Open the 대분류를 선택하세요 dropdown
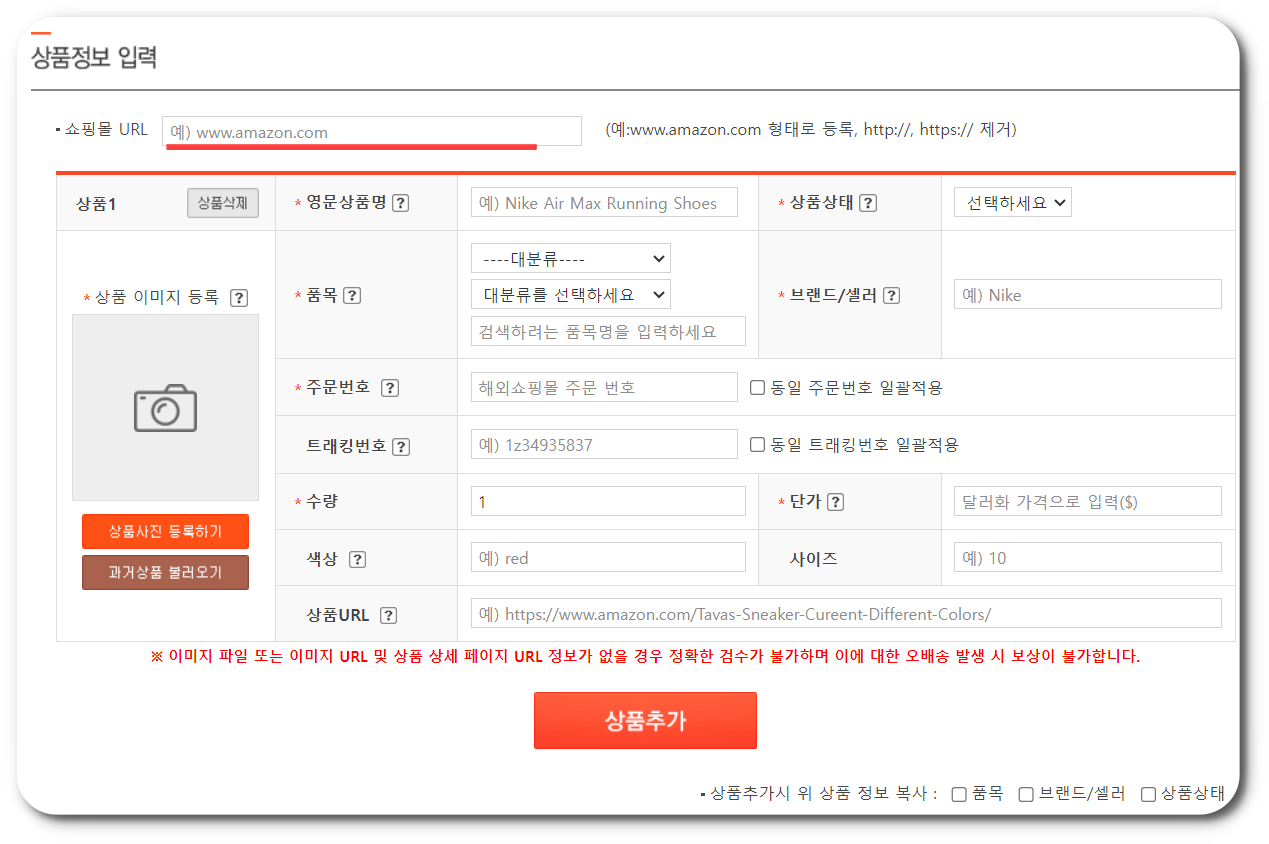Image resolution: width=1269 pixels, height=844 pixels. click(570, 293)
